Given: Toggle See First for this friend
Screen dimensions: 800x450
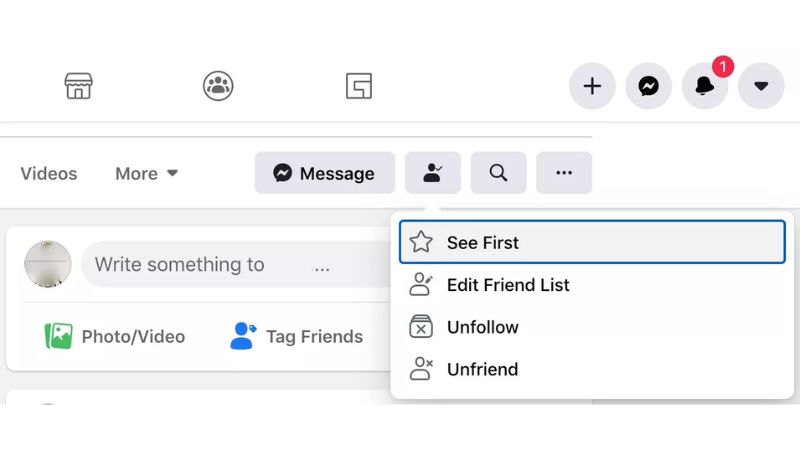Looking at the screenshot, I should coord(592,242).
